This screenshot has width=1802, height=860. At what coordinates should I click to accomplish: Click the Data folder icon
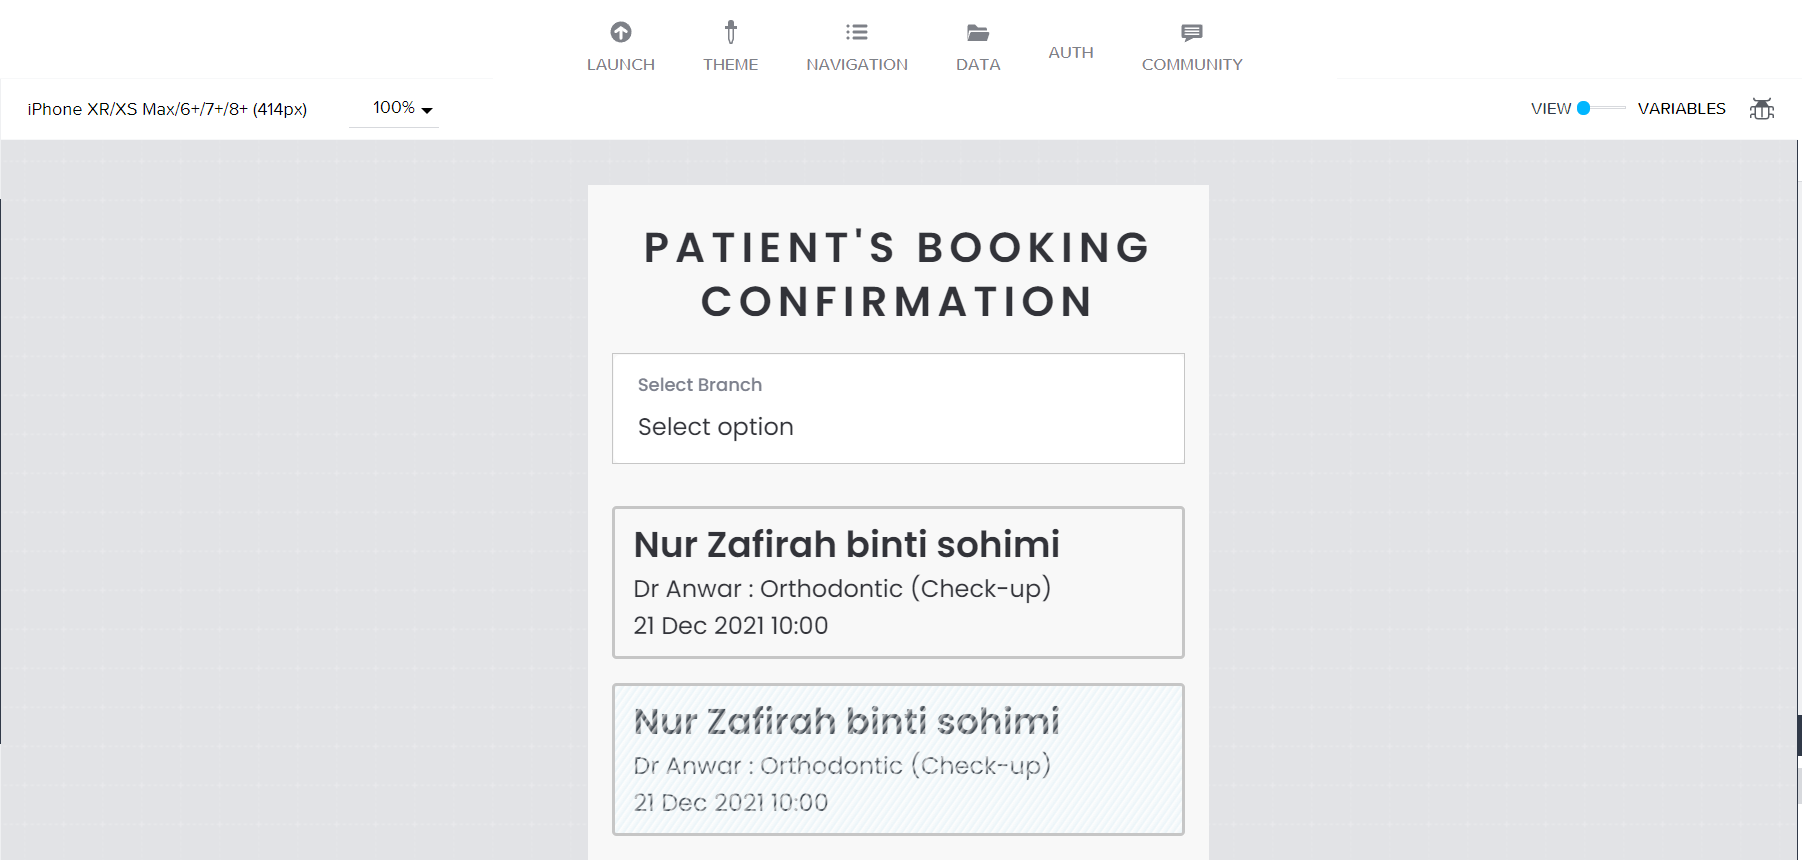(x=978, y=33)
